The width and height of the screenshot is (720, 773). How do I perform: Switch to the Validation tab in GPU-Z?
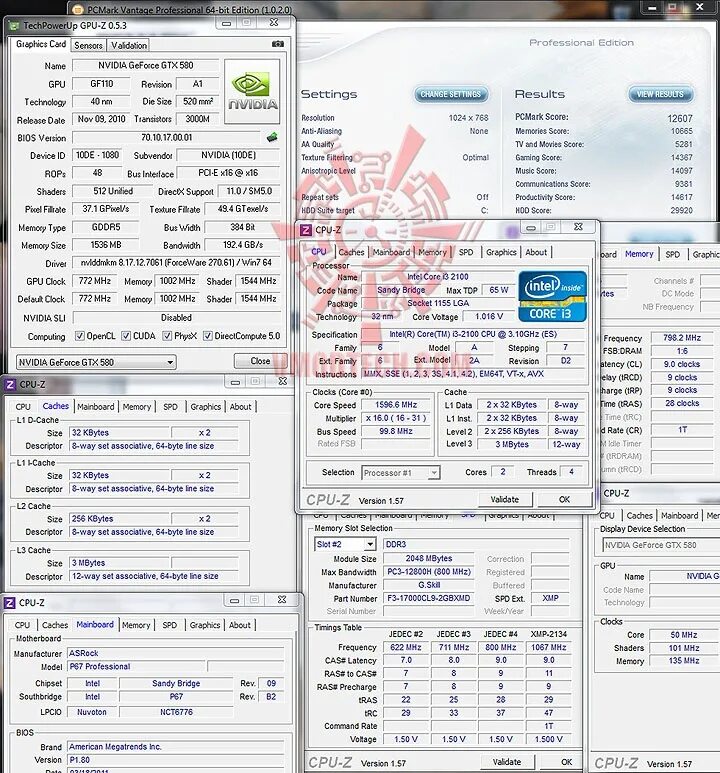tap(129, 45)
